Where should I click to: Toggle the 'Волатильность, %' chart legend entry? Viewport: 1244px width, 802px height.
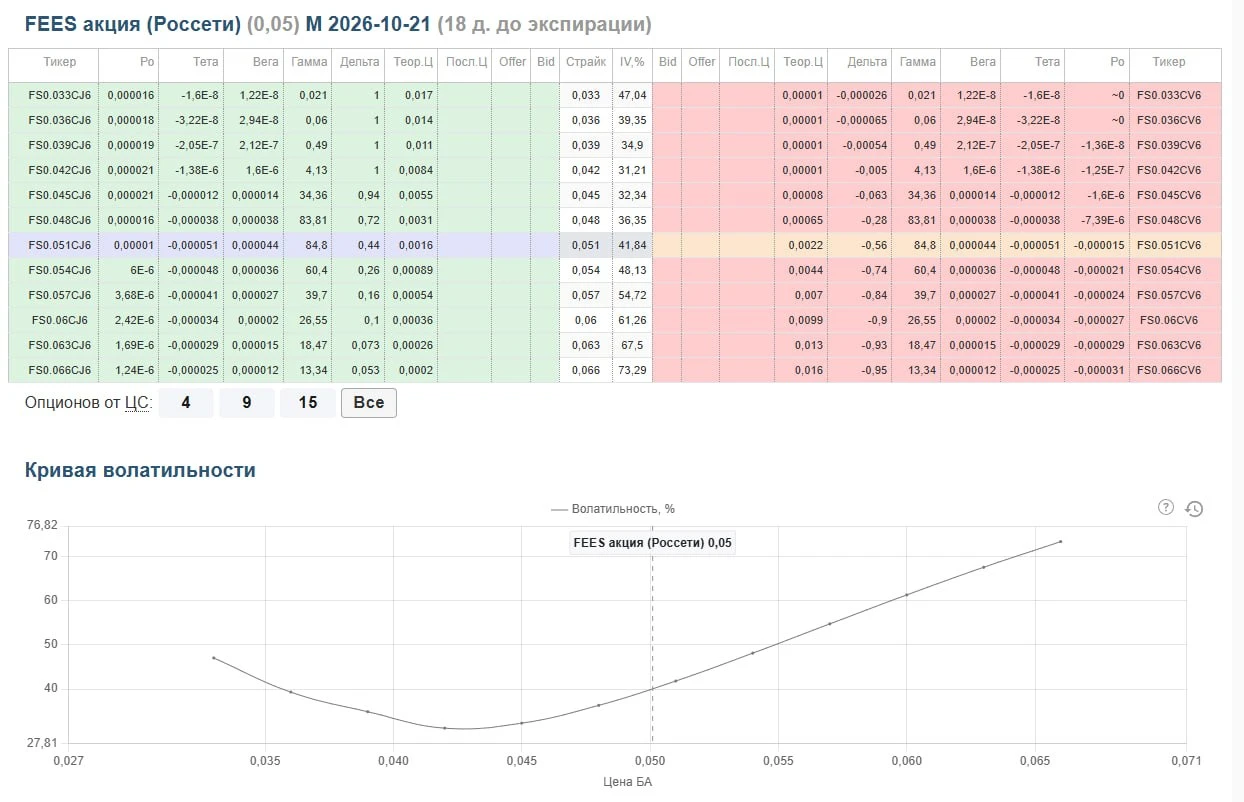pyautogui.click(x=613, y=509)
